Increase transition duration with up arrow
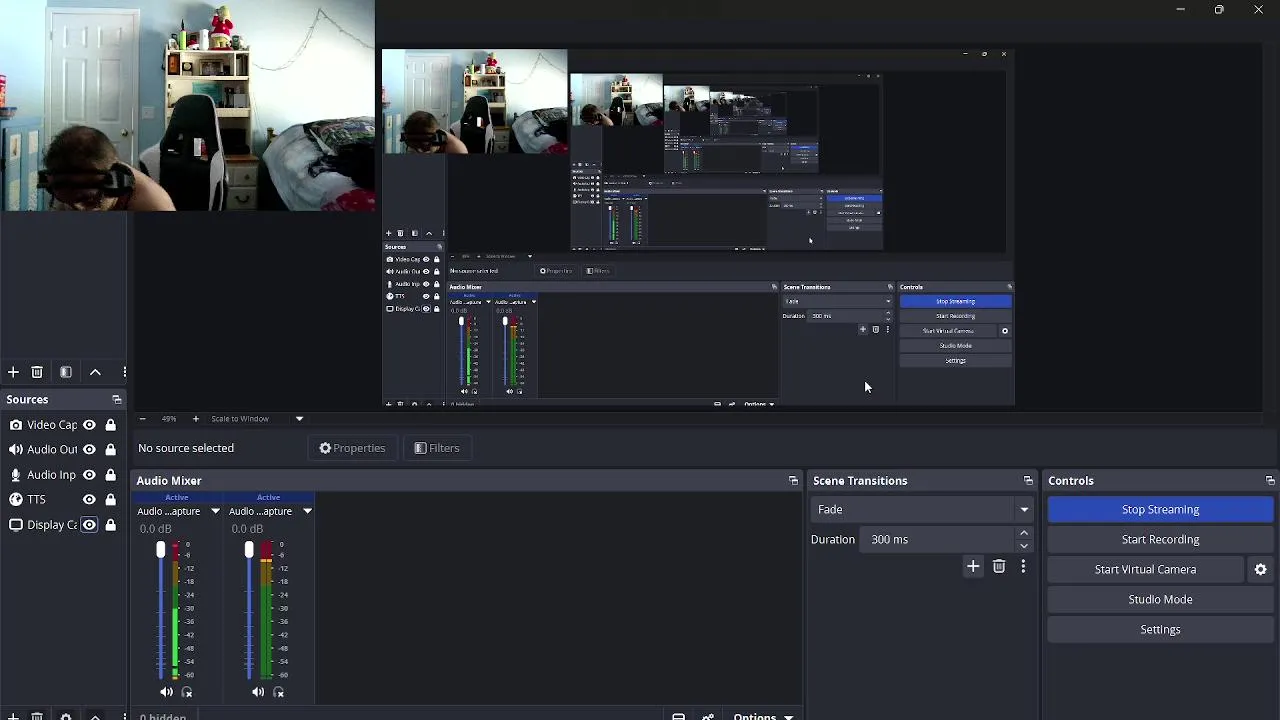This screenshot has width=1280, height=720. click(x=1023, y=533)
